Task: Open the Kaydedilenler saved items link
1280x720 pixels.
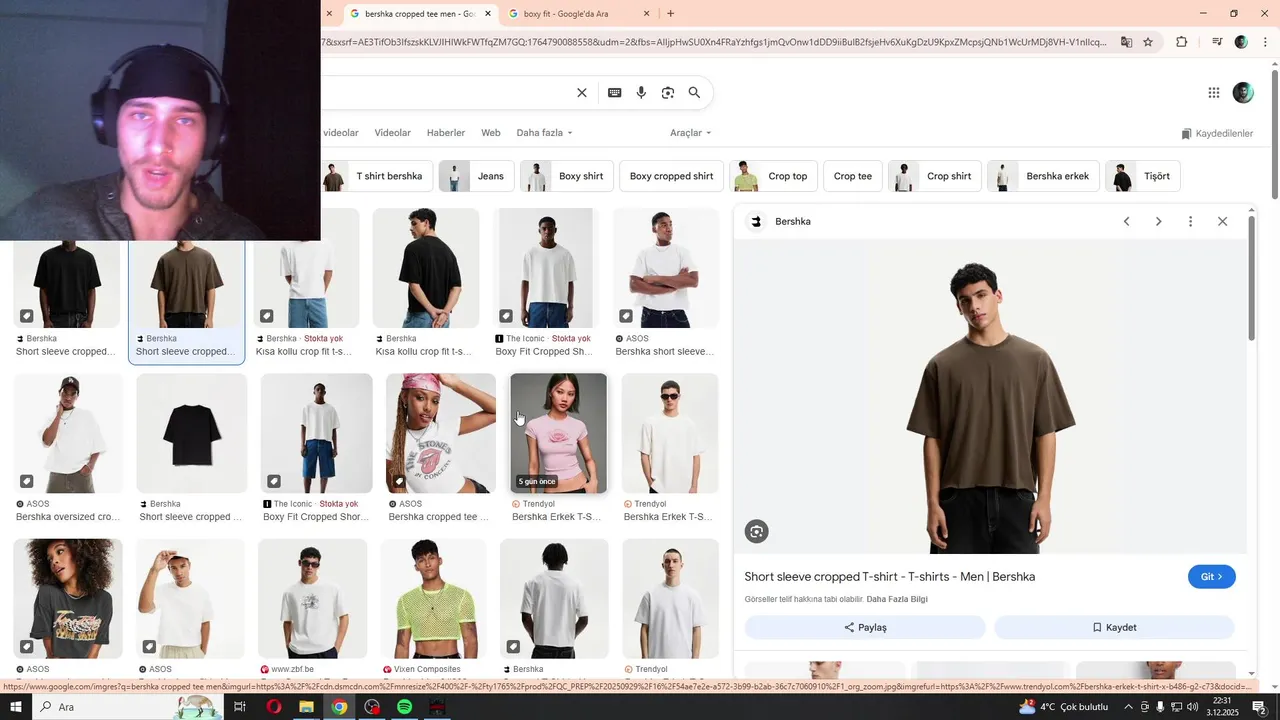Action: pyautogui.click(x=1217, y=134)
